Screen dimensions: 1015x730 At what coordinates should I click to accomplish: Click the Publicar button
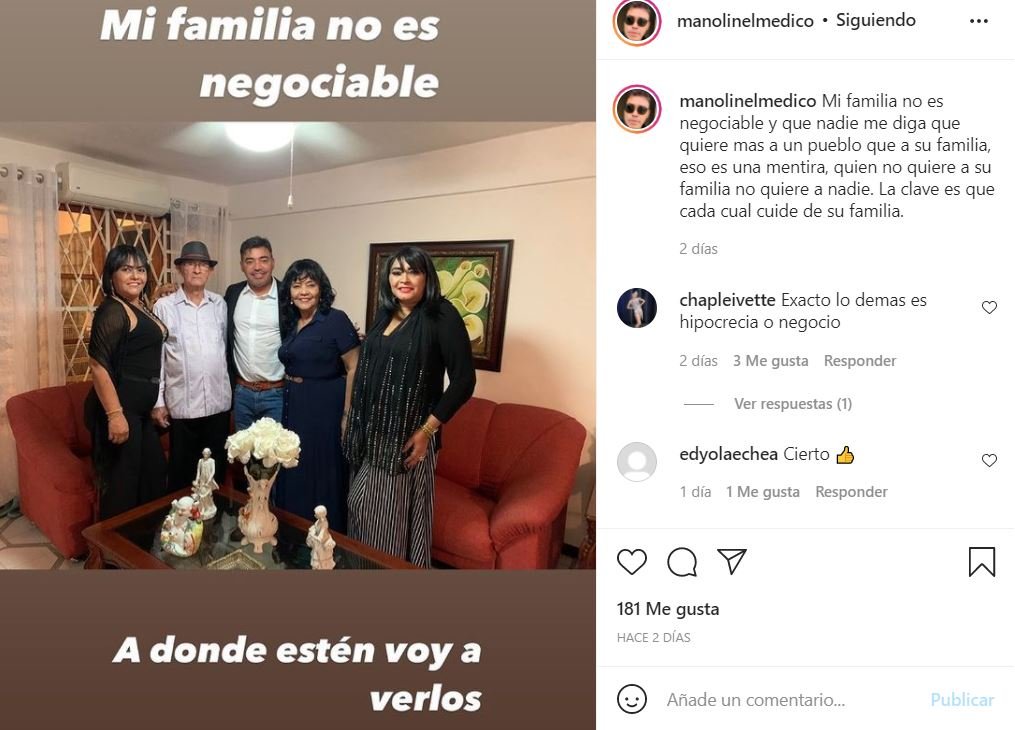(962, 700)
